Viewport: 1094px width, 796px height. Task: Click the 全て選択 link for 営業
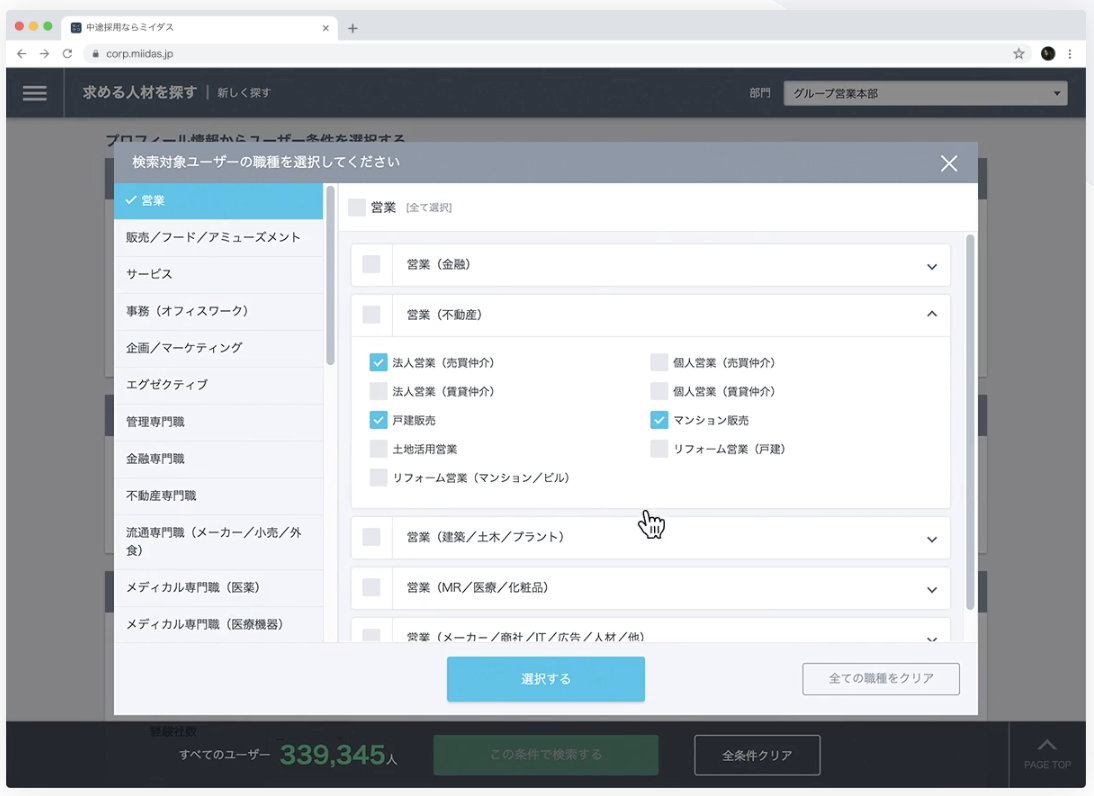point(428,208)
